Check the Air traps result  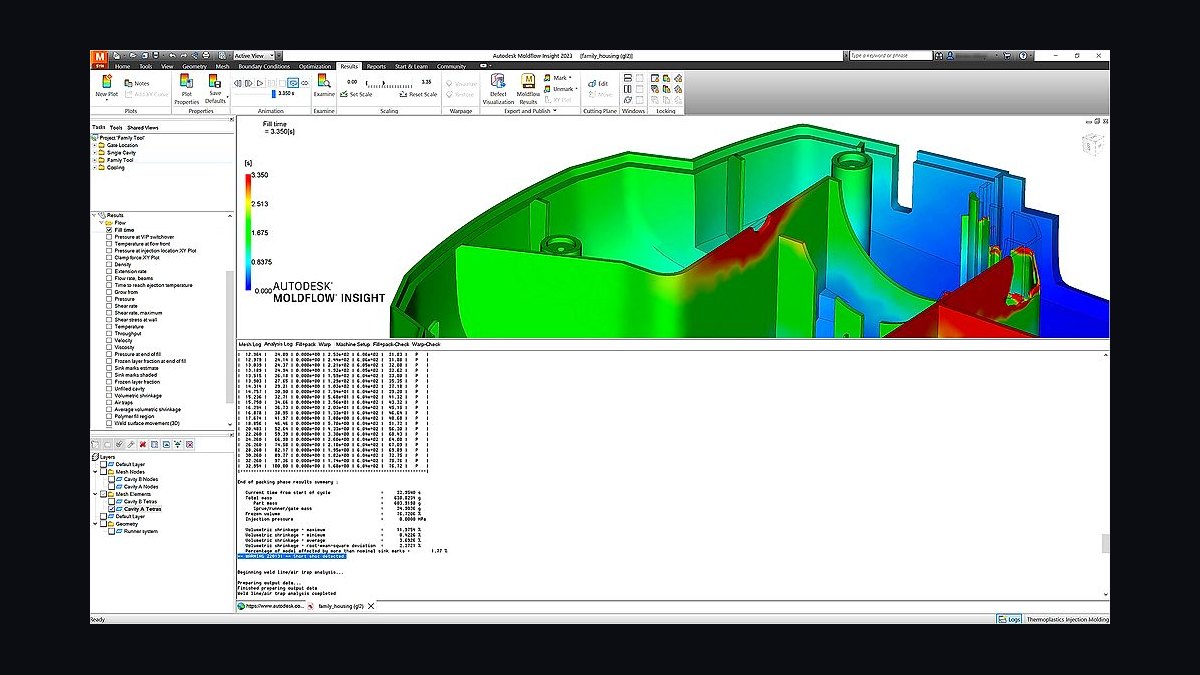(110, 402)
